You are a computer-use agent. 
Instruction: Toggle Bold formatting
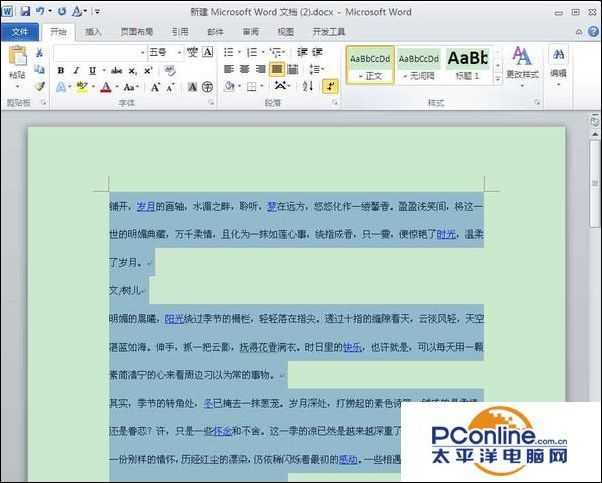coord(61,70)
